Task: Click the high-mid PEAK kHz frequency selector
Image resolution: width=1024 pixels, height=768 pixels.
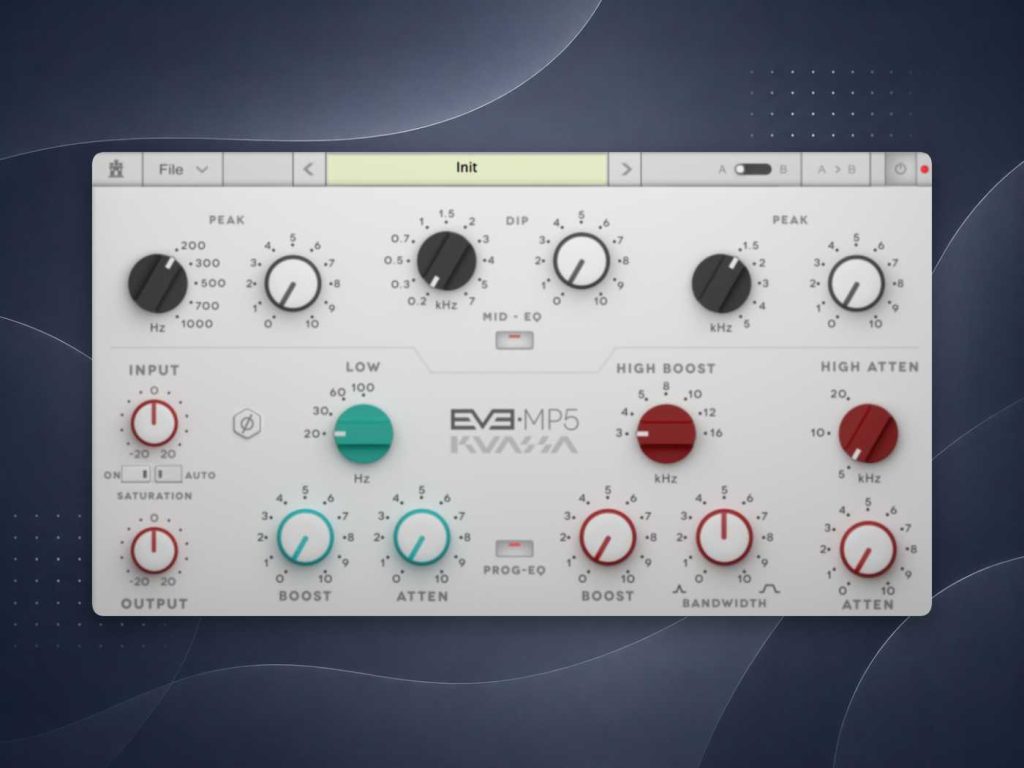Action: (722, 283)
